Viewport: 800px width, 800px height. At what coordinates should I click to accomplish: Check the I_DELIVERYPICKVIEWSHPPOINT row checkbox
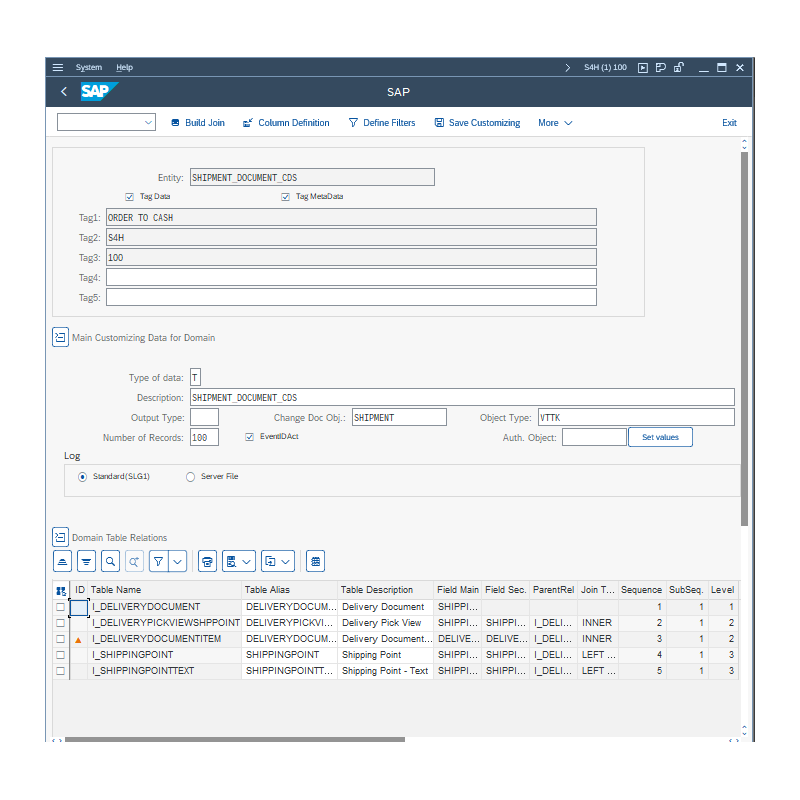tap(60, 623)
